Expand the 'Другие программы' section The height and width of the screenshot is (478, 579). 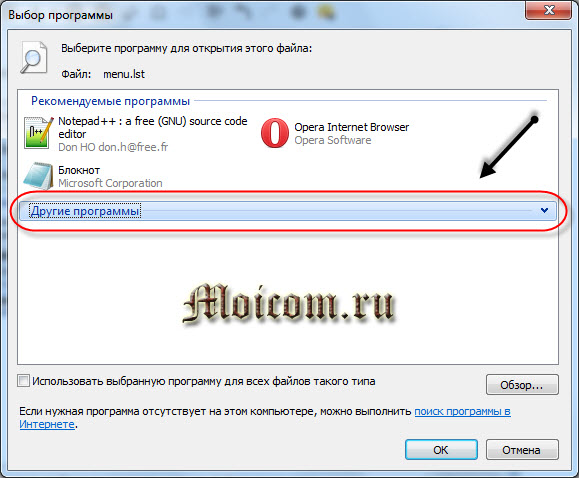288,211
